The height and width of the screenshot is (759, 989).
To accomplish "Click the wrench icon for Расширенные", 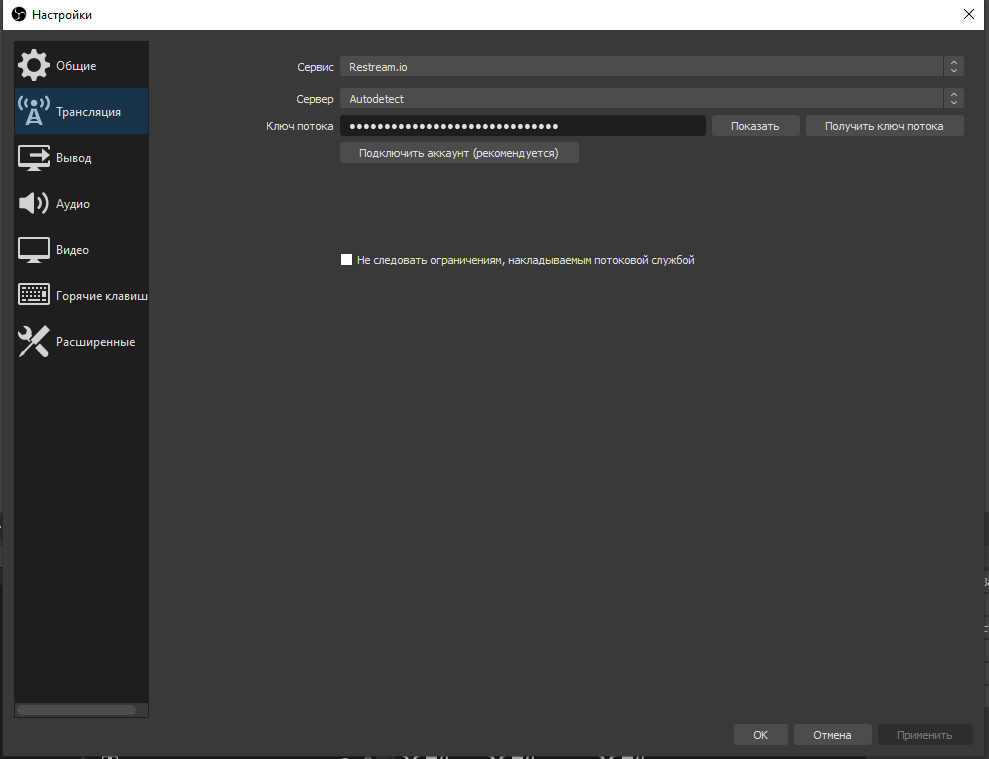I will 33,341.
